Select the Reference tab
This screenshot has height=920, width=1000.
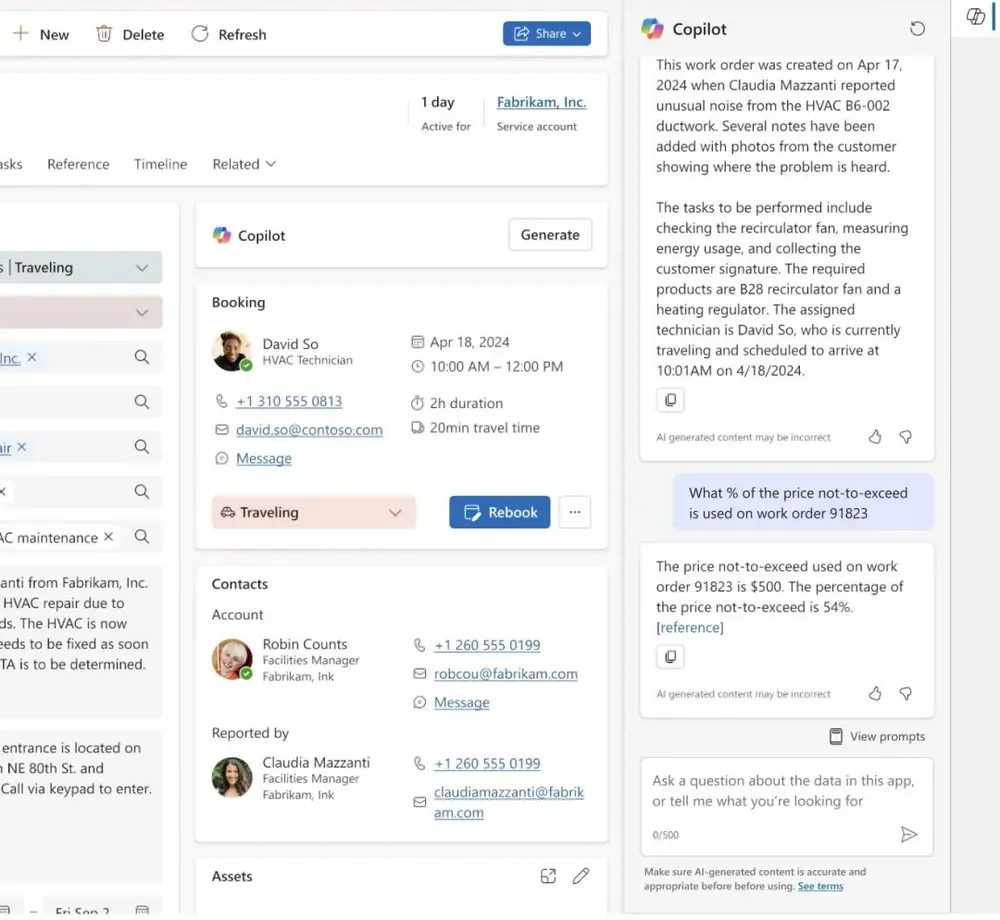78,164
